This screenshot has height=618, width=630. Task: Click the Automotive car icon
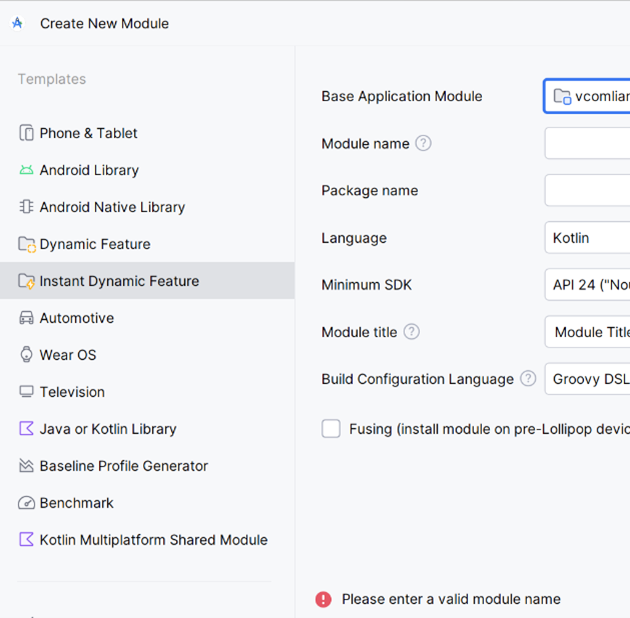(27, 318)
